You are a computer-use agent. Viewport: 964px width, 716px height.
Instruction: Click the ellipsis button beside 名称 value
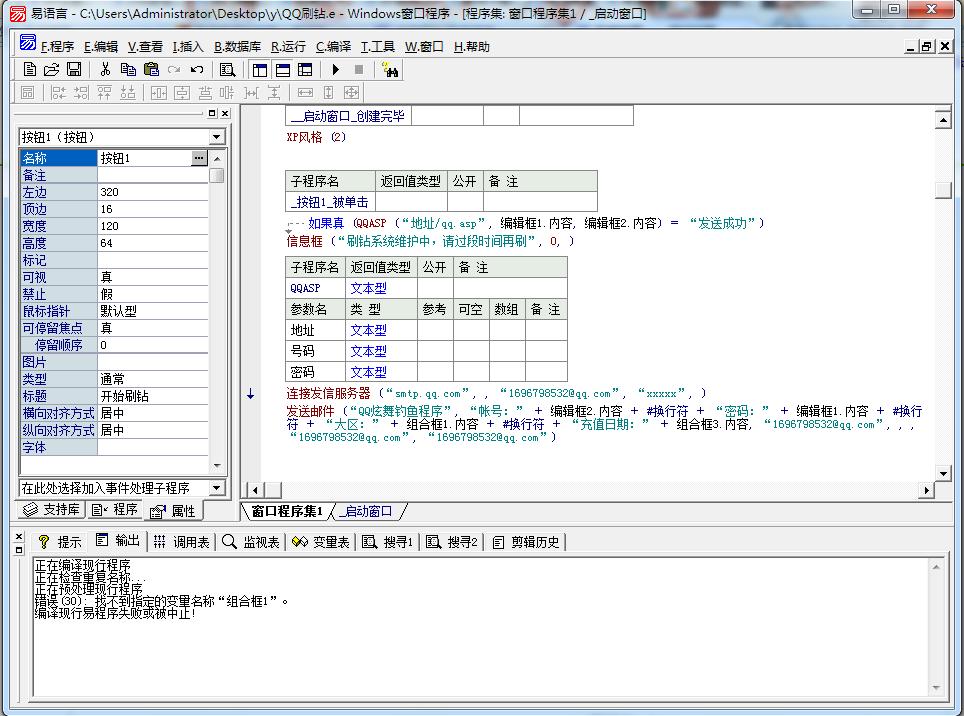(x=199, y=158)
